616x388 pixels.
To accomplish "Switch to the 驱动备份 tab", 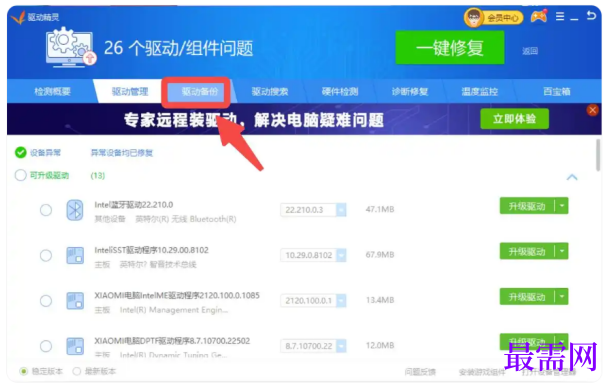I will tap(199, 92).
